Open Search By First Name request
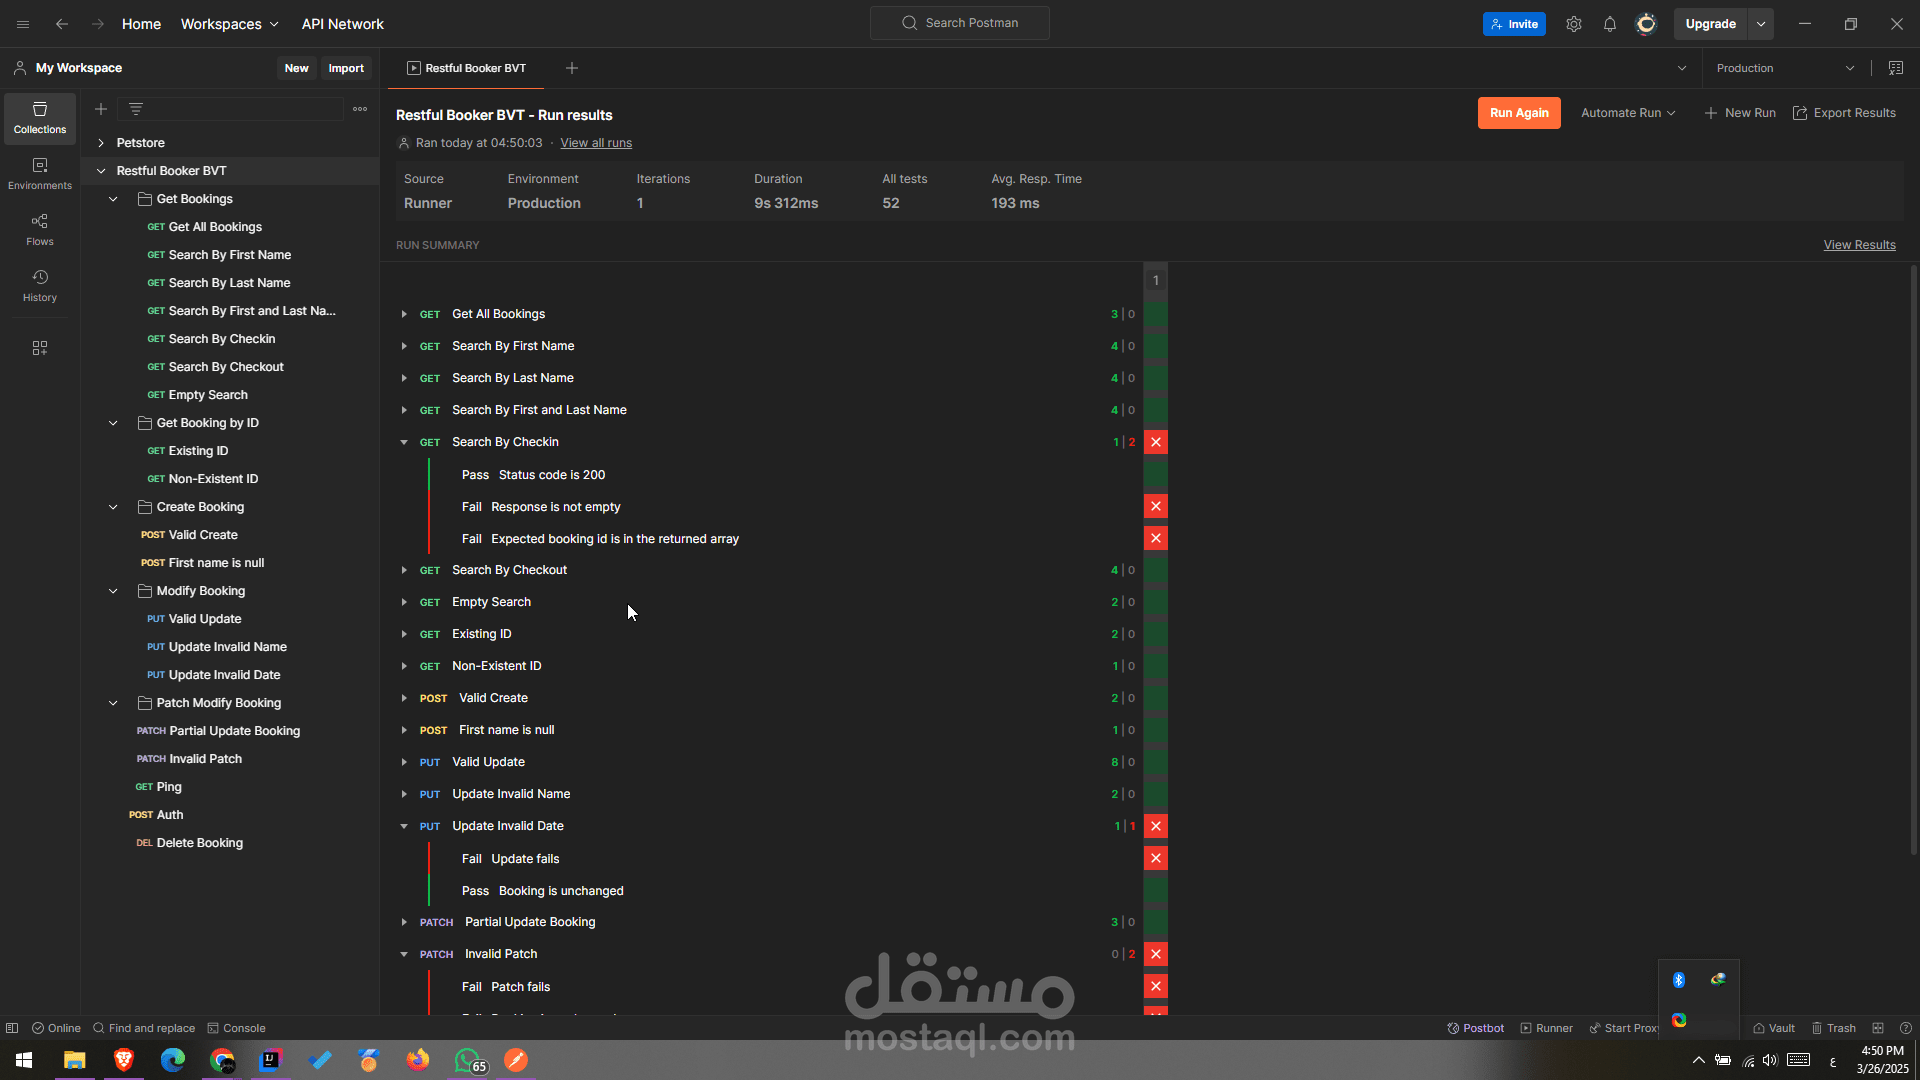The width and height of the screenshot is (1920, 1080). [230, 255]
